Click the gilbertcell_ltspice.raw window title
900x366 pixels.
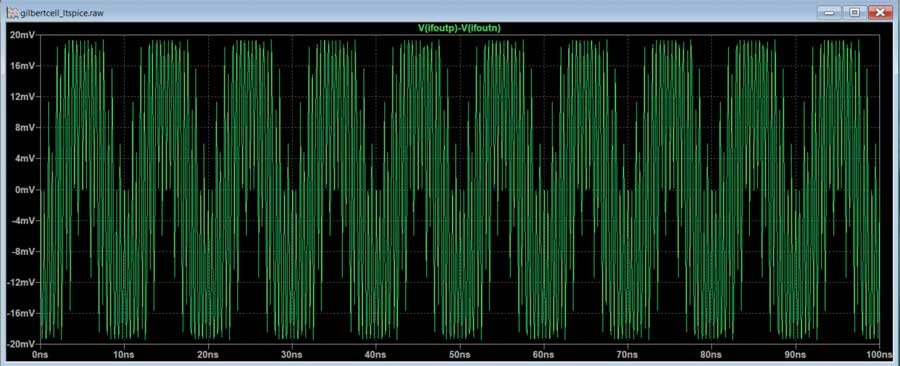[x=62, y=12]
